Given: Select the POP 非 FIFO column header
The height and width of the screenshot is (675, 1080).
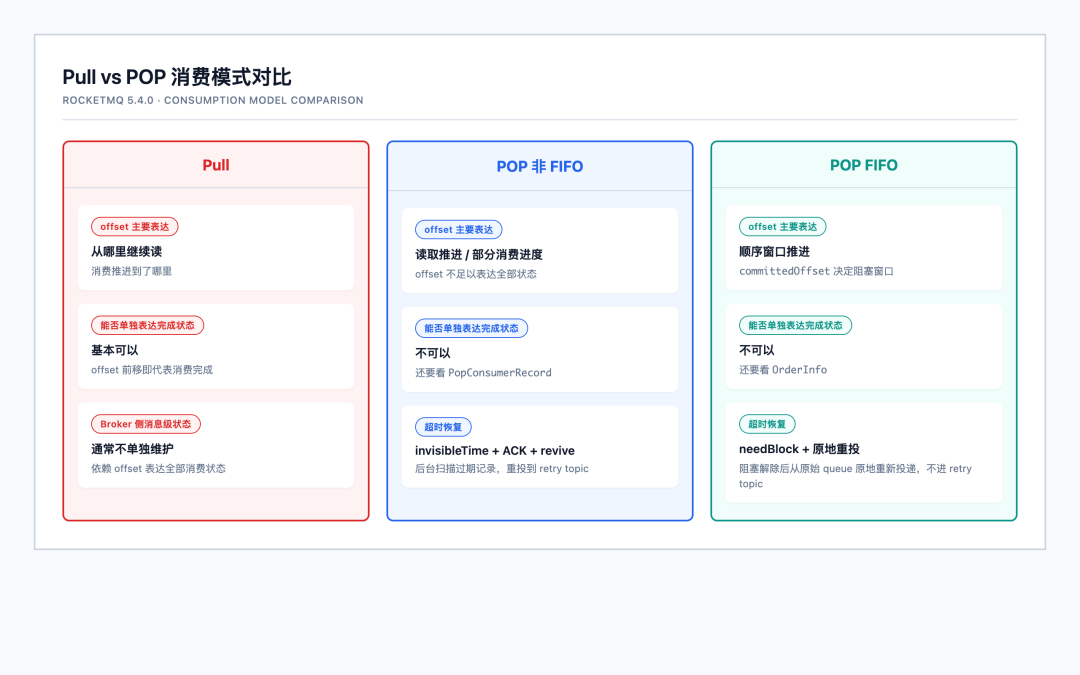Looking at the screenshot, I should [539, 167].
